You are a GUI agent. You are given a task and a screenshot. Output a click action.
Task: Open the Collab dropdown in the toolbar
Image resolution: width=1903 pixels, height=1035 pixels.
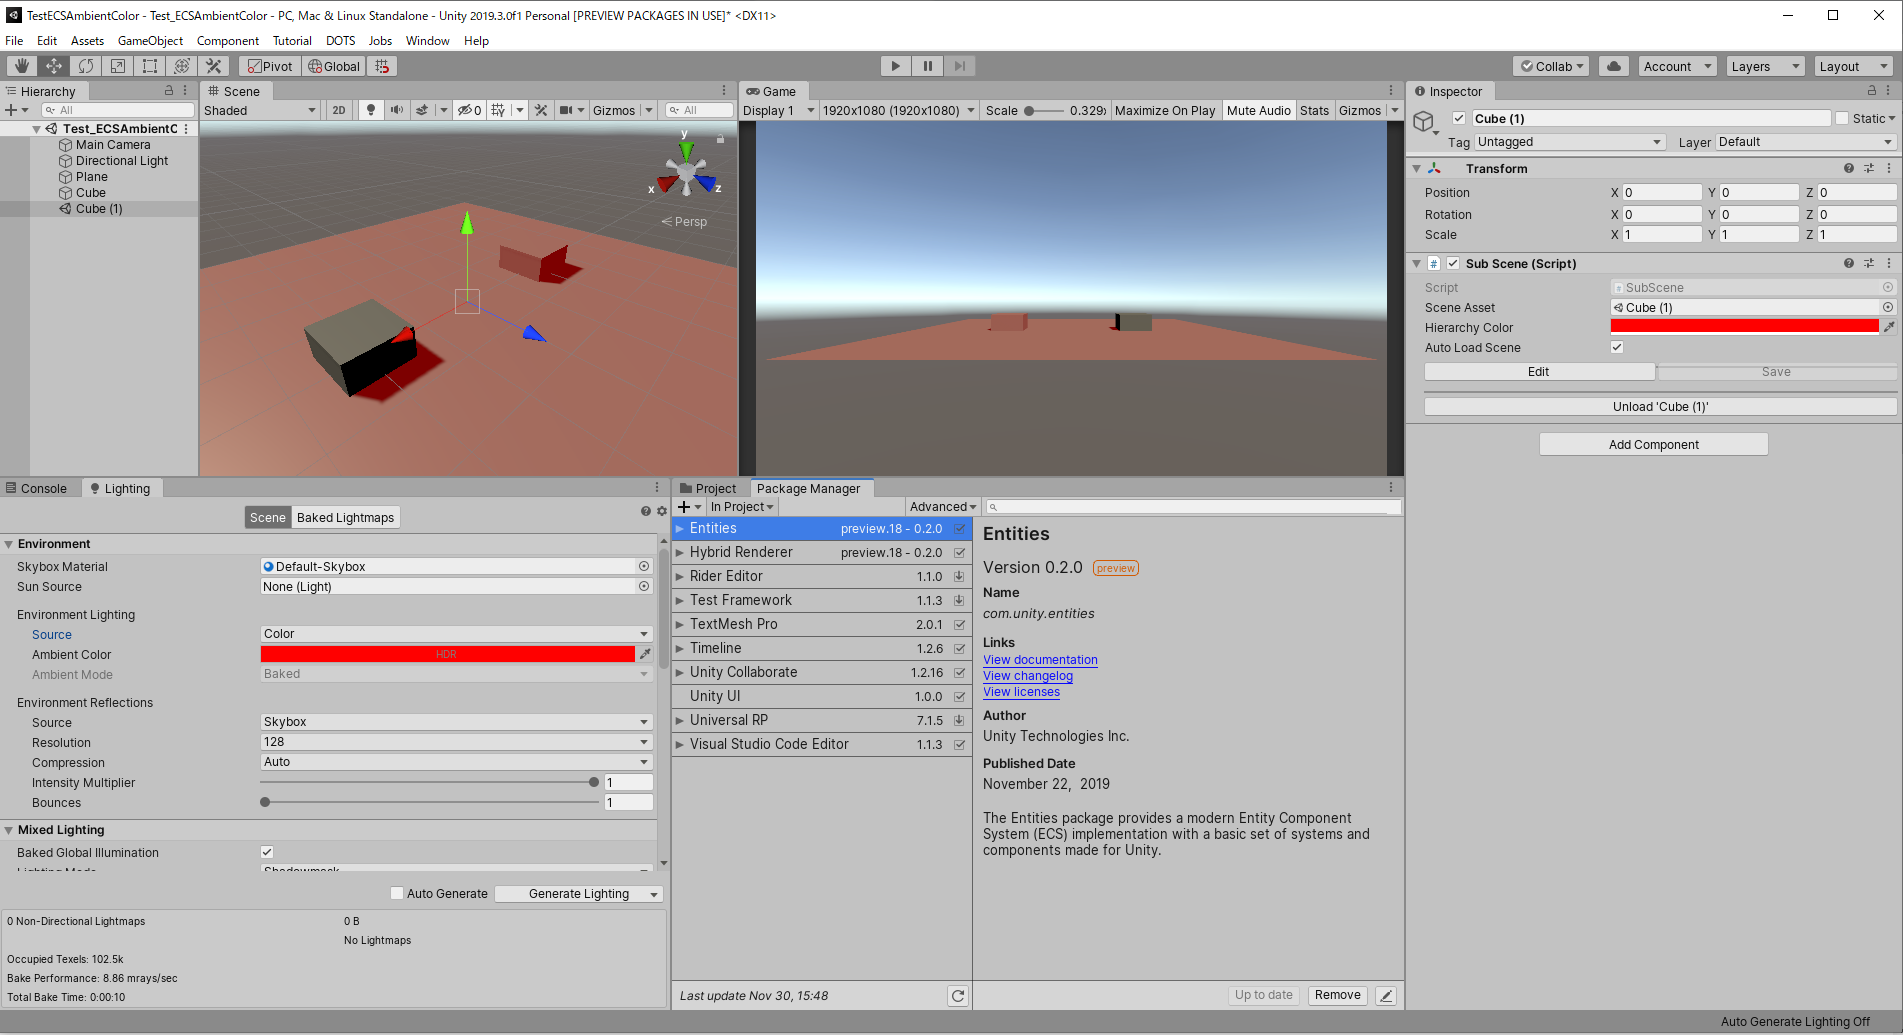click(x=1550, y=66)
